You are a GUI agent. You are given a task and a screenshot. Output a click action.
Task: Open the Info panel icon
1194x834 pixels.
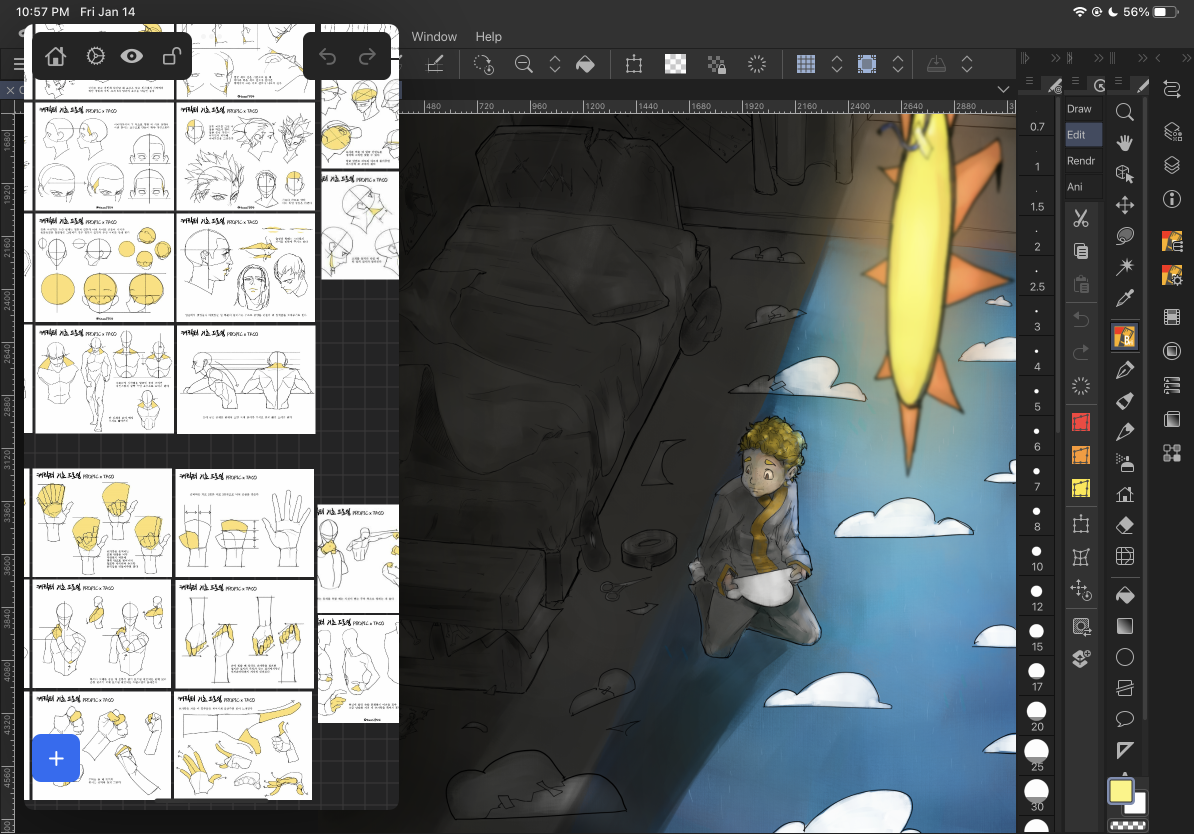click(1172, 200)
